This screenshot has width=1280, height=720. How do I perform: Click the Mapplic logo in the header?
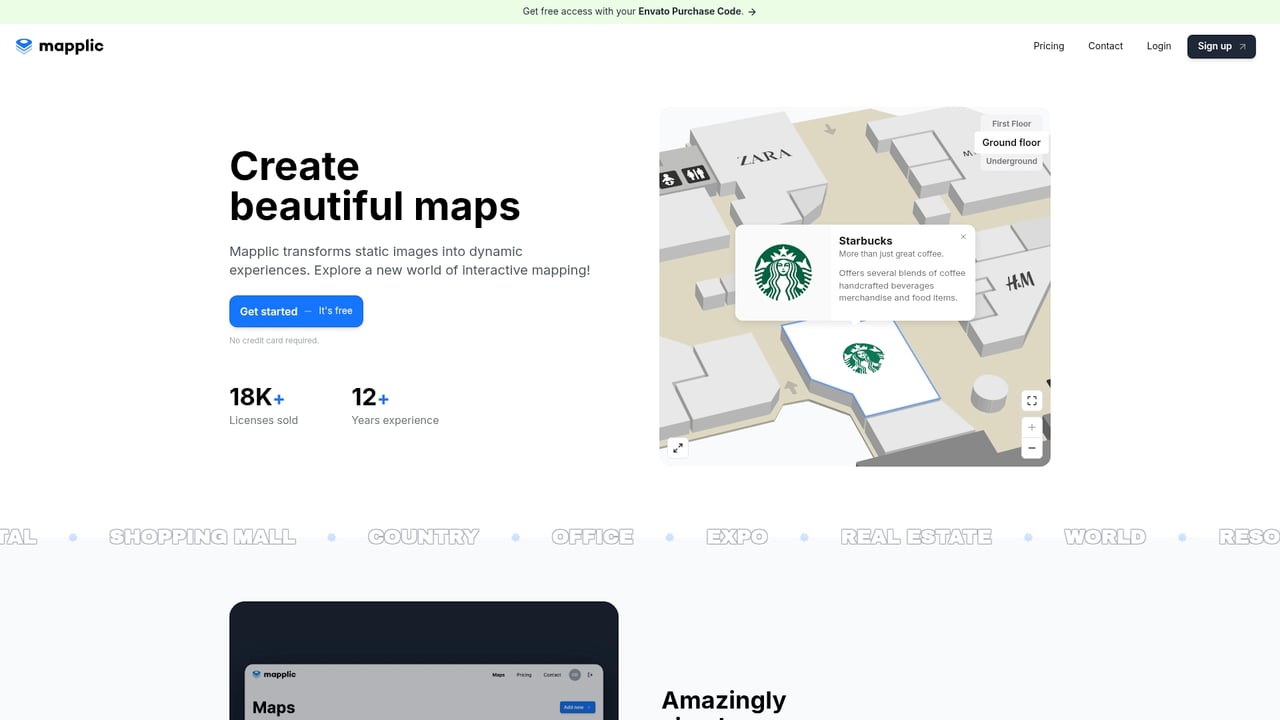pos(59,45)
